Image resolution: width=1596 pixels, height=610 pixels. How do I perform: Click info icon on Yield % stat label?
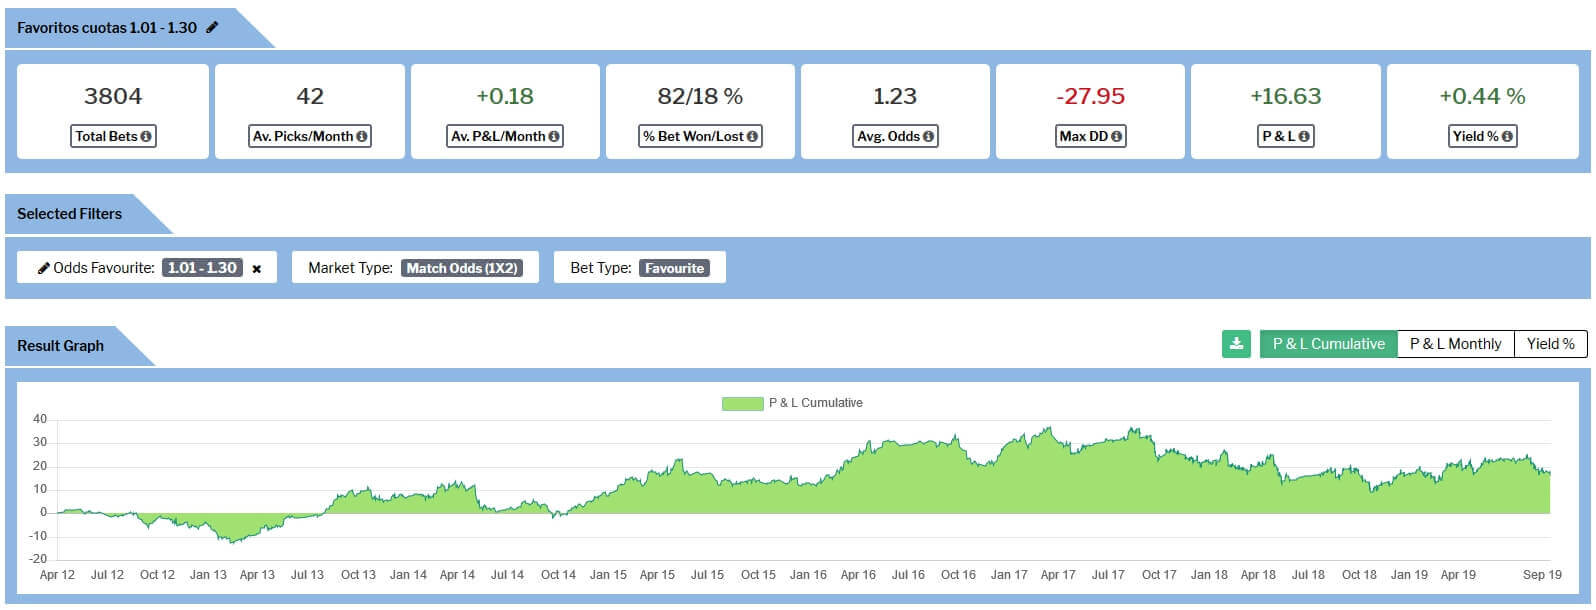1507,137
